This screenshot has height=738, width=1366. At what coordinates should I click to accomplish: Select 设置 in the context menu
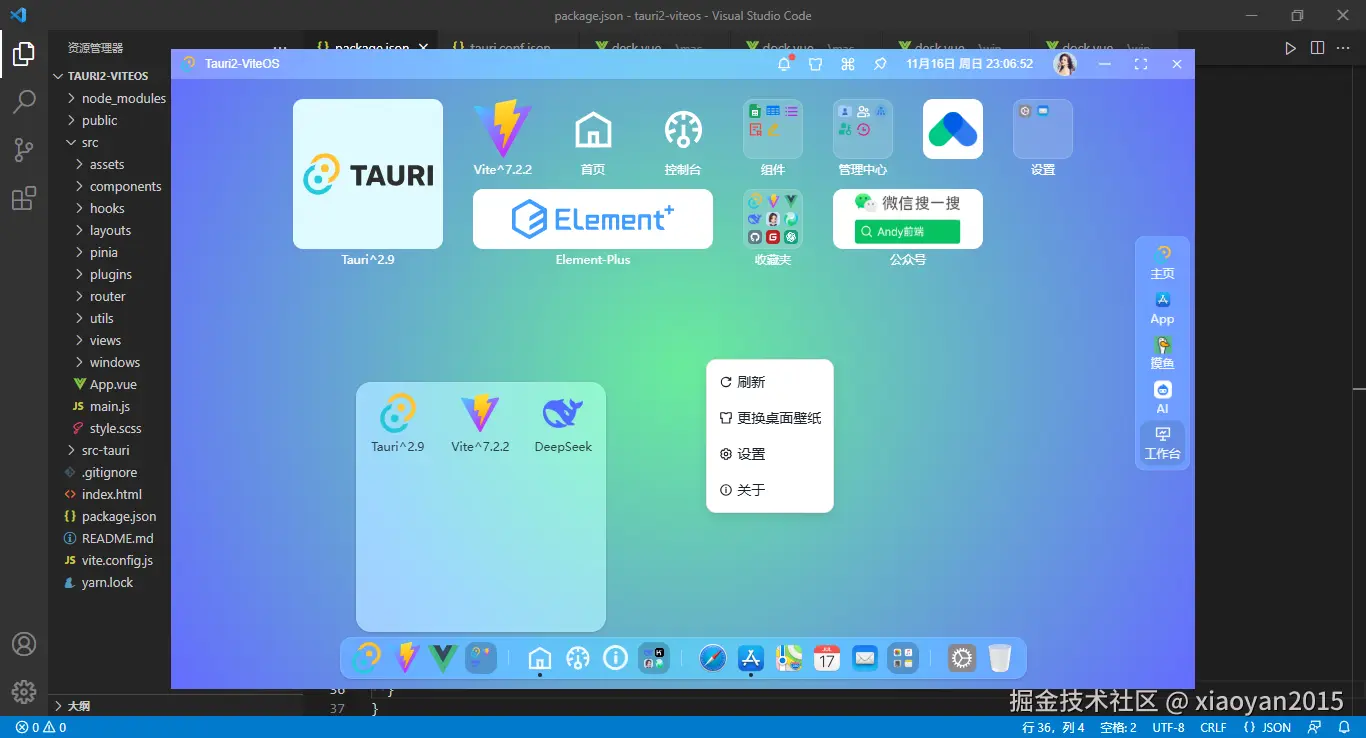click(x=770, y=454)
